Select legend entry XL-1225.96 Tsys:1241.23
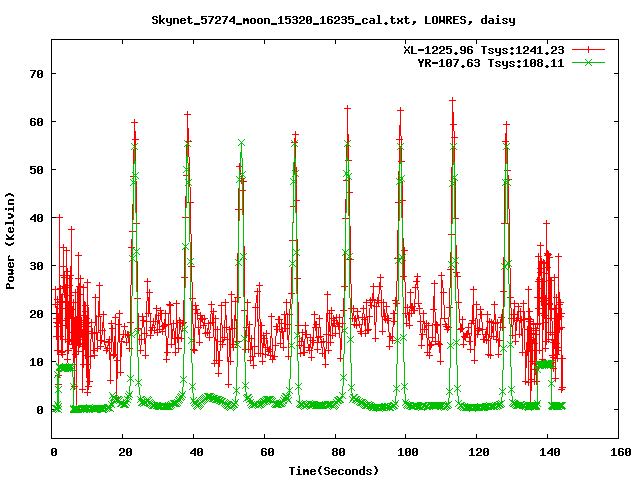Image resolution: width=640 pixels, height=480 pixels. point(484,50)
